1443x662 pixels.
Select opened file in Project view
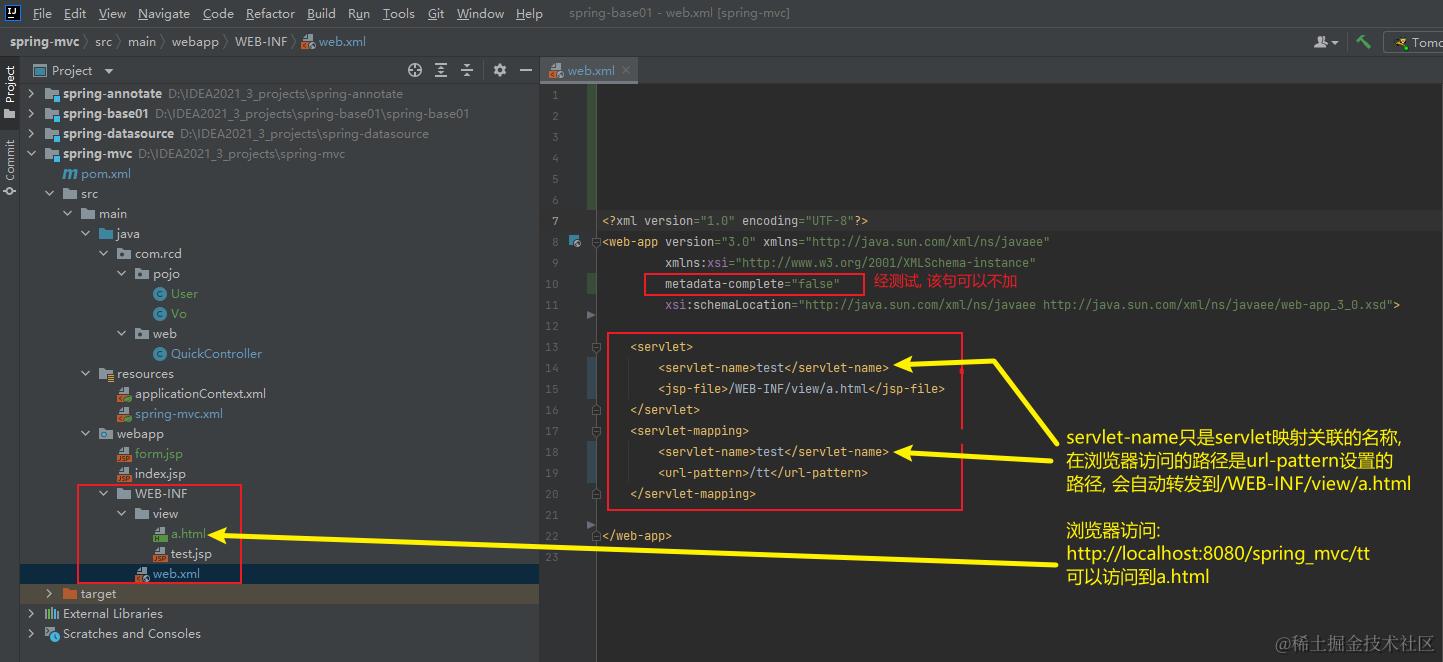(415, 70)
